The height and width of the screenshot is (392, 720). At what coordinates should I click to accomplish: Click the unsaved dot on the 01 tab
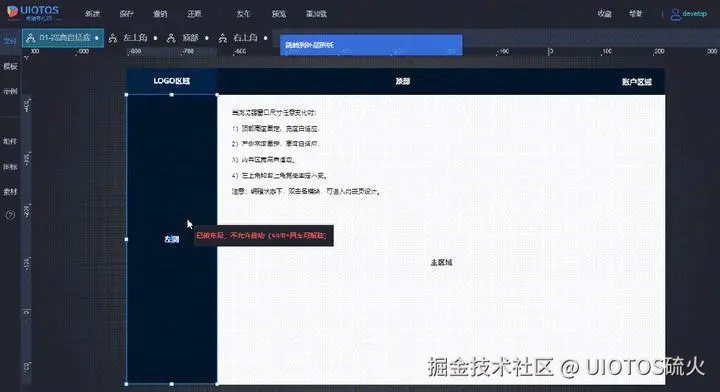(97, 38)
